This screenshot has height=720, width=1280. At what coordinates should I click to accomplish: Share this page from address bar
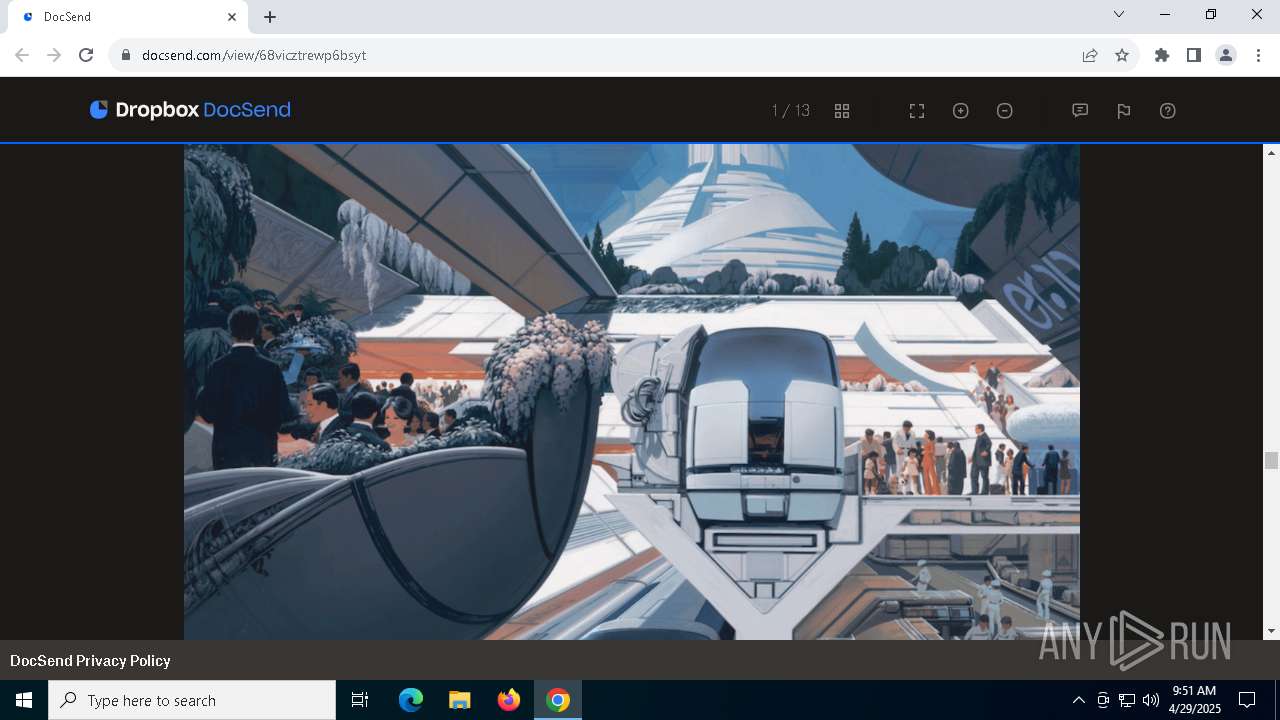coord(1090,55)
